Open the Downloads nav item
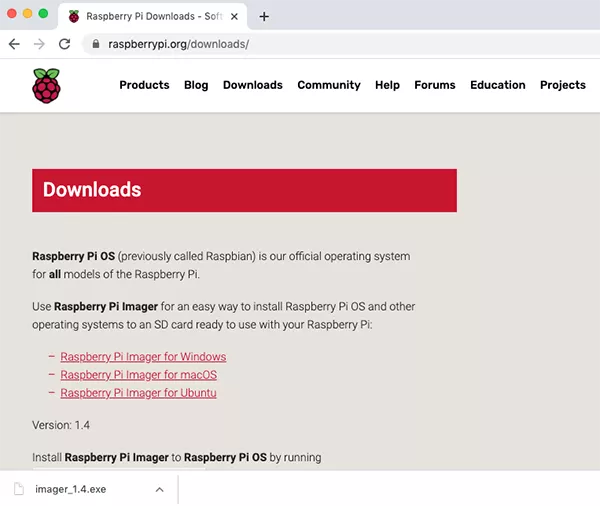Viewport: 600px width, 506px height. click(x=252, y=85)
